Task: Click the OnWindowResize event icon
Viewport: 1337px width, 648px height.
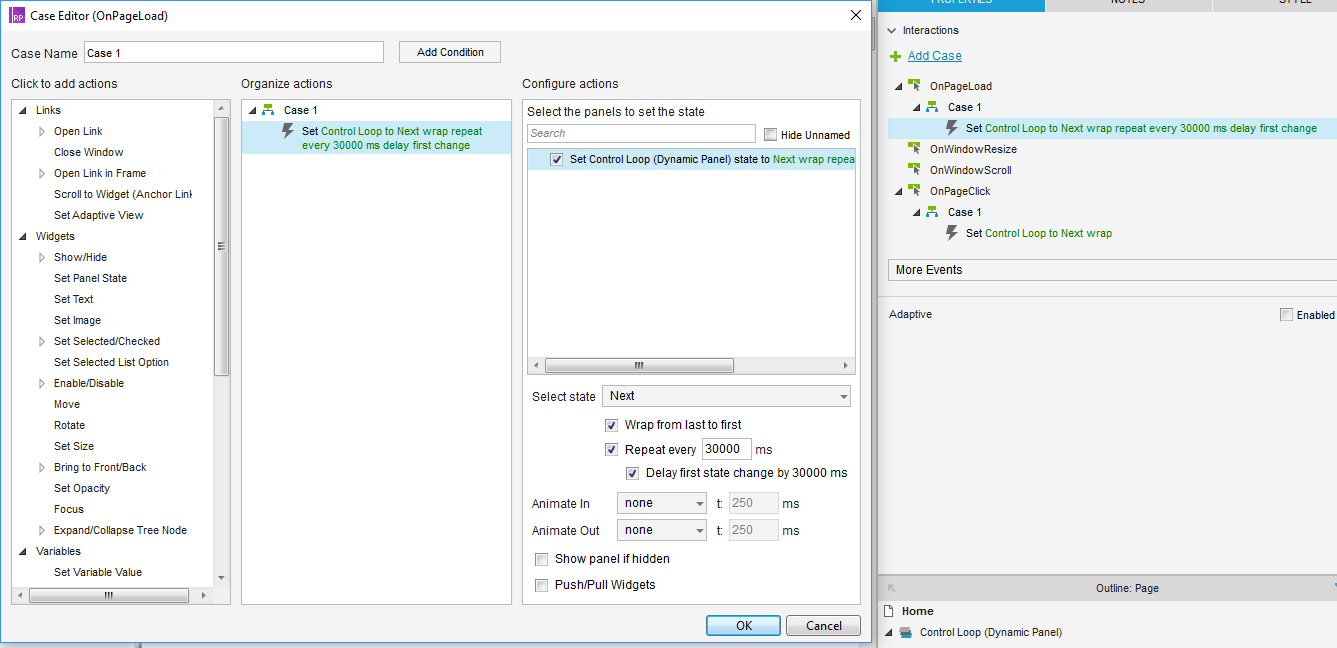Action: click(914, 149)
